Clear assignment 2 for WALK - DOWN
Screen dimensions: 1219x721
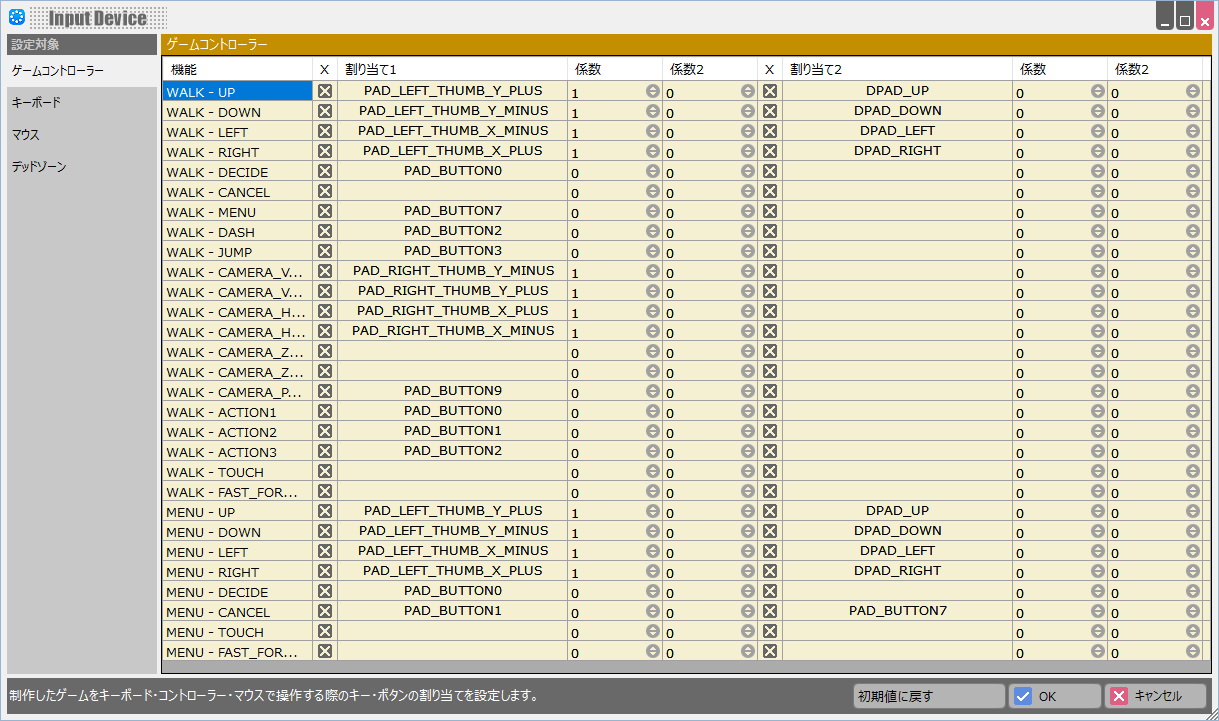770,111
